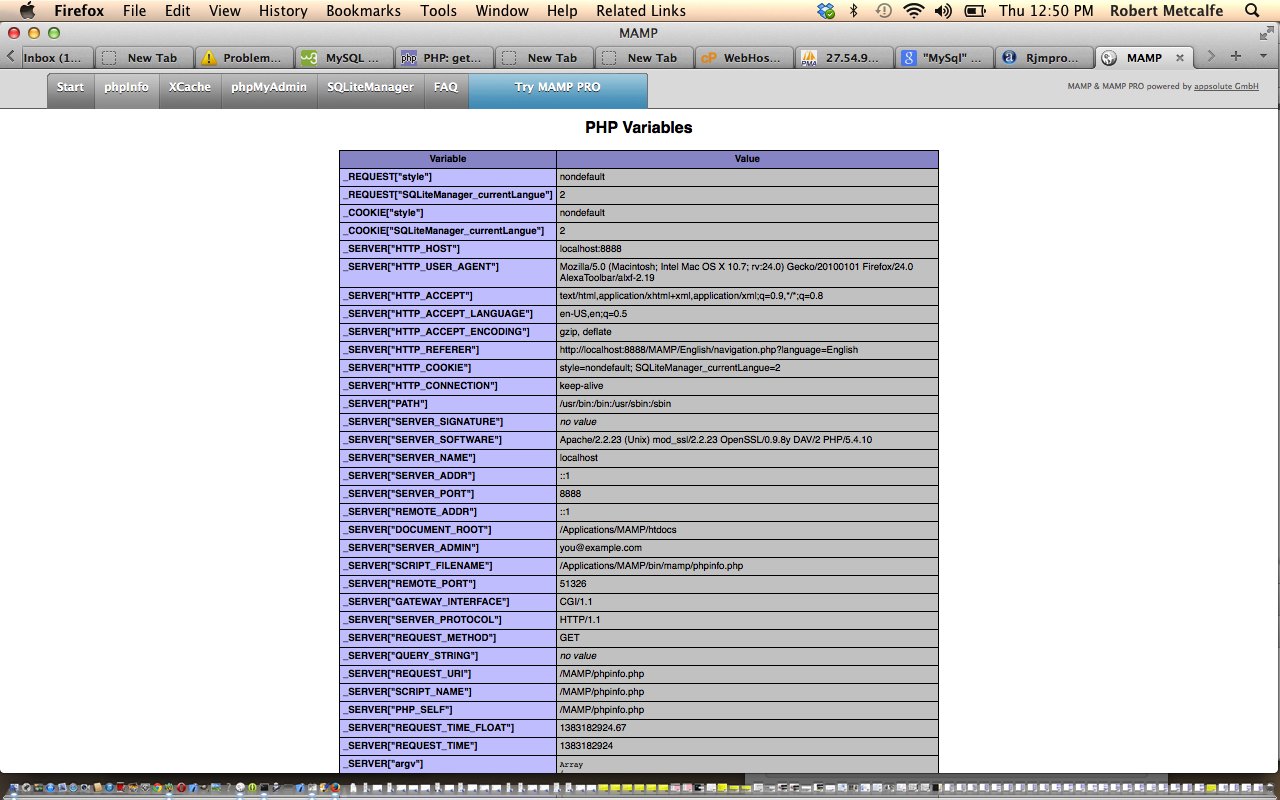Click the clock showing Thu 12:50 PM
This screenshot has height=800, width=1280.
coord(1044,11)
